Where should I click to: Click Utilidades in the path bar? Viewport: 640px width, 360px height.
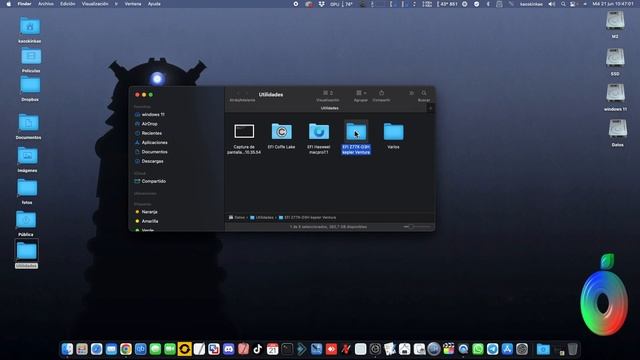(x=262, y=218)
